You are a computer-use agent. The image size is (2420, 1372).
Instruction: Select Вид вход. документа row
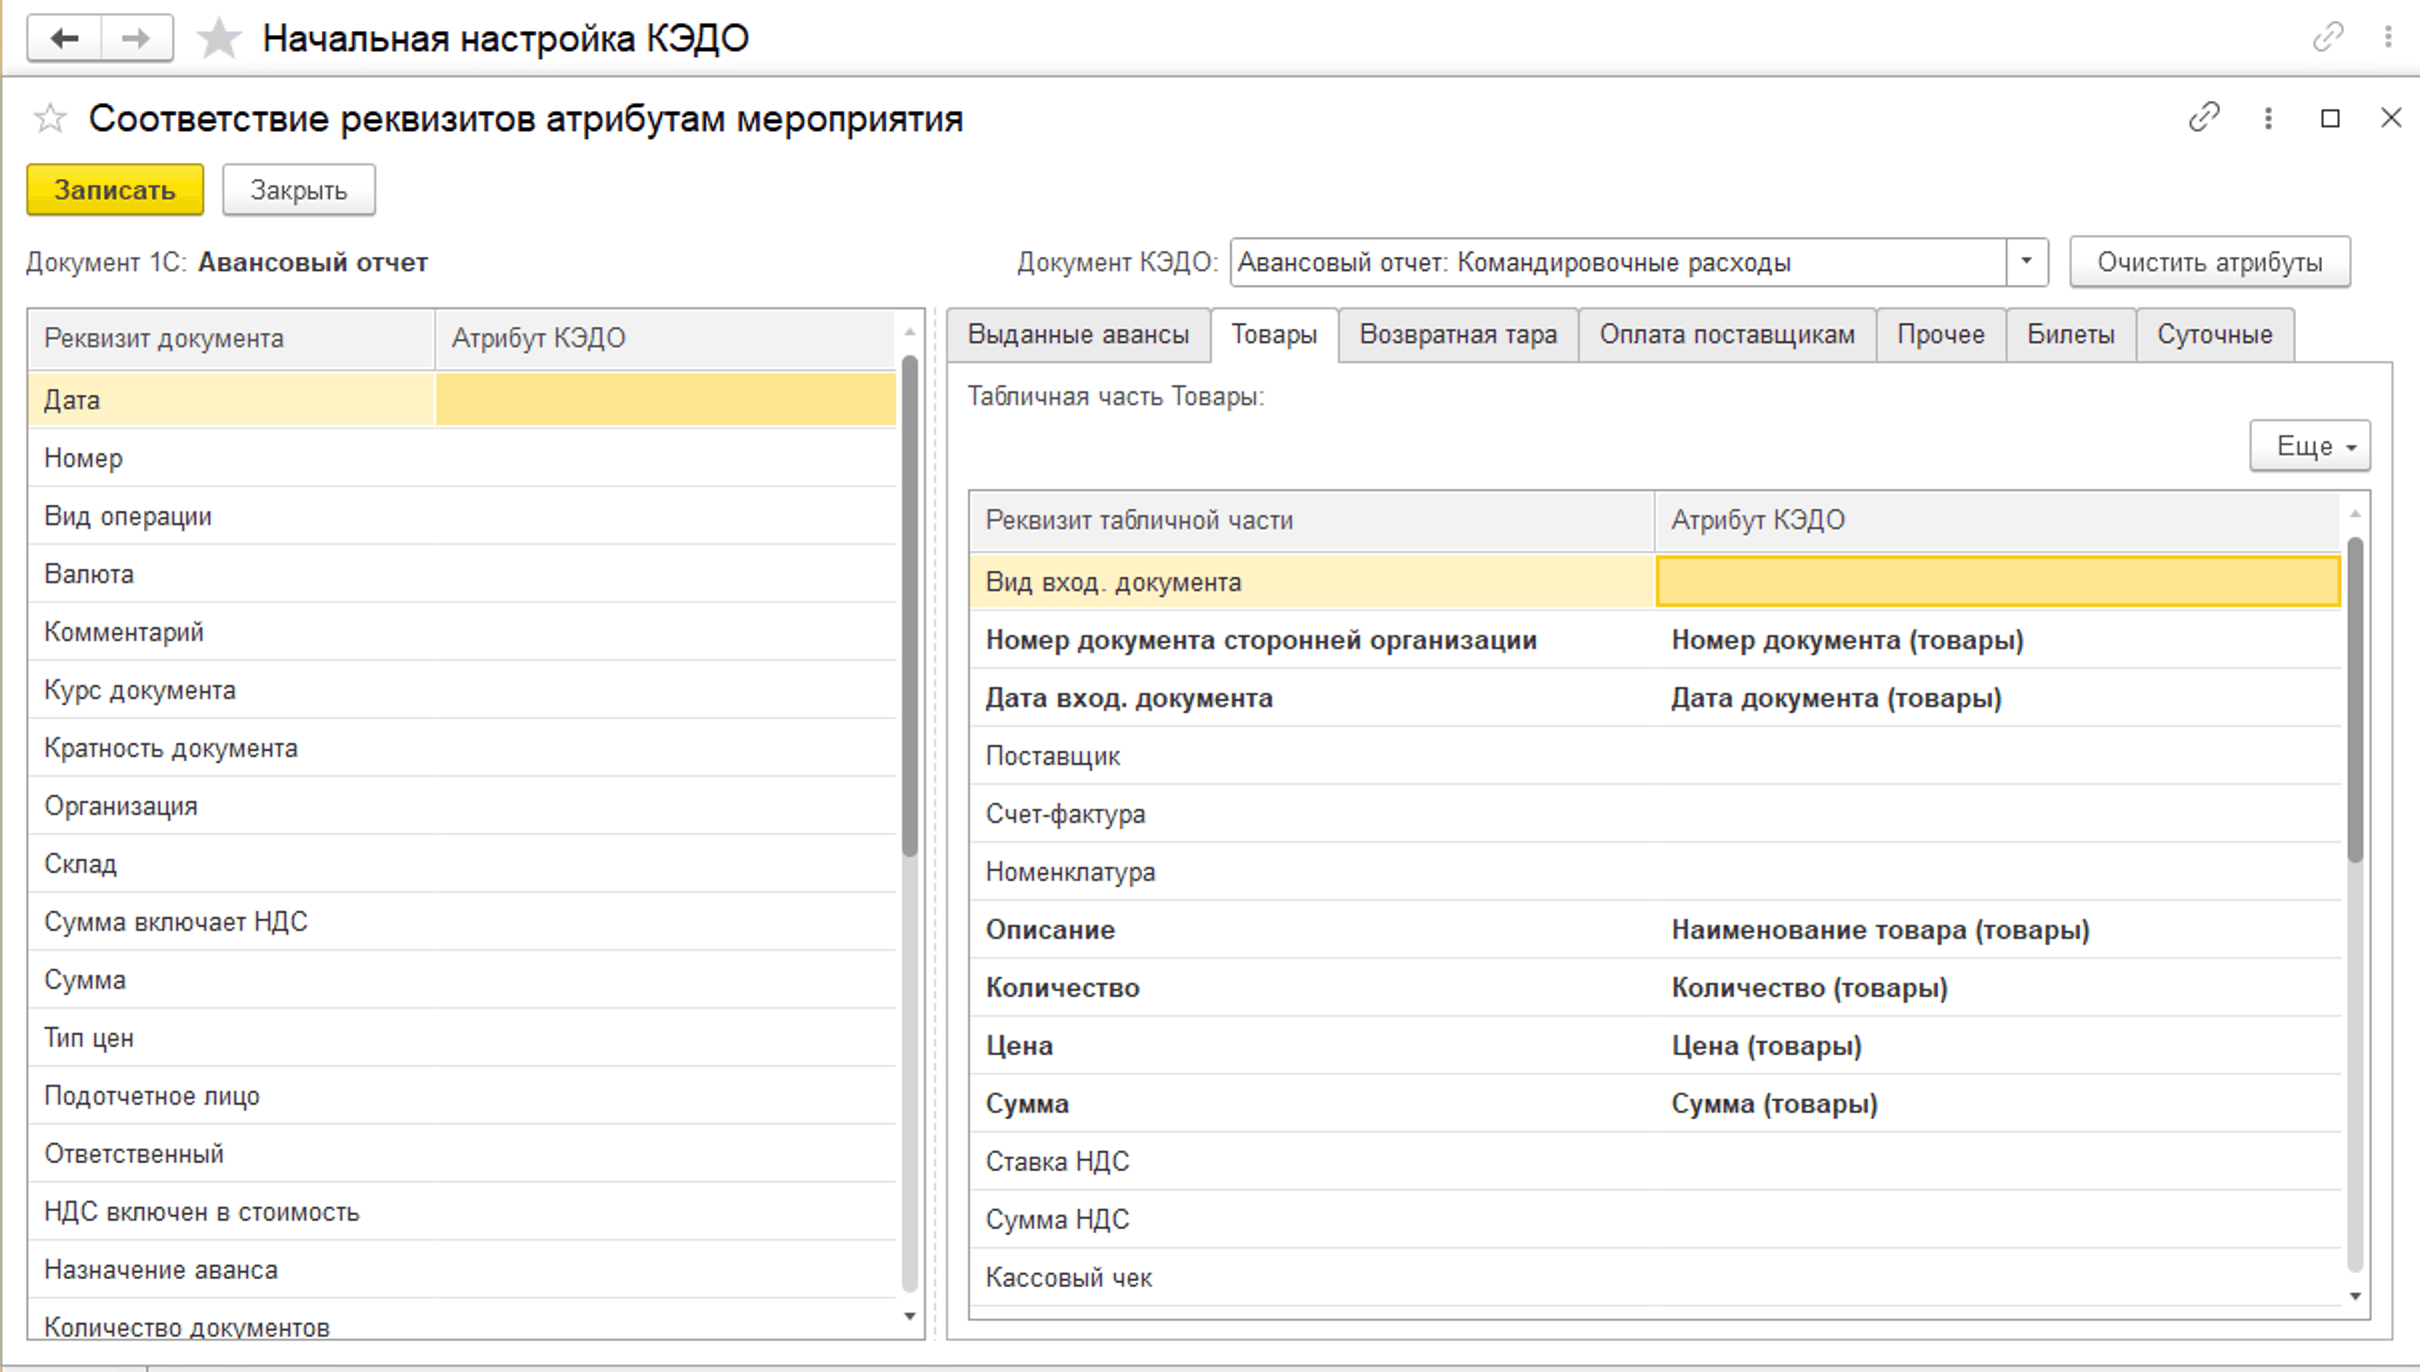[1655, 582]
